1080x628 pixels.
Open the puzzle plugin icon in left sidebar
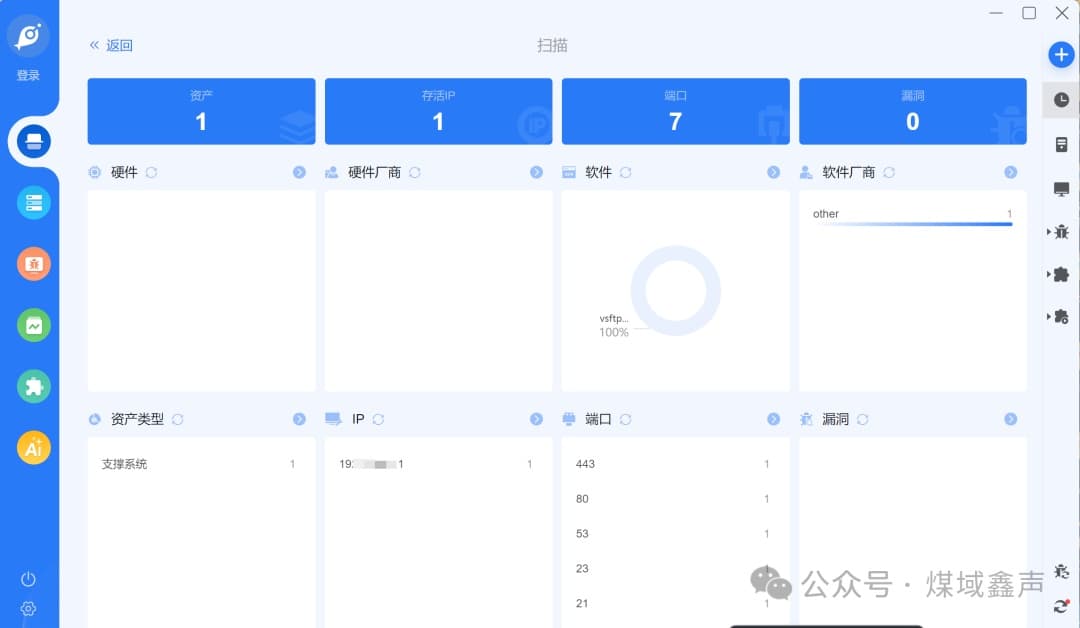[34, 386]
